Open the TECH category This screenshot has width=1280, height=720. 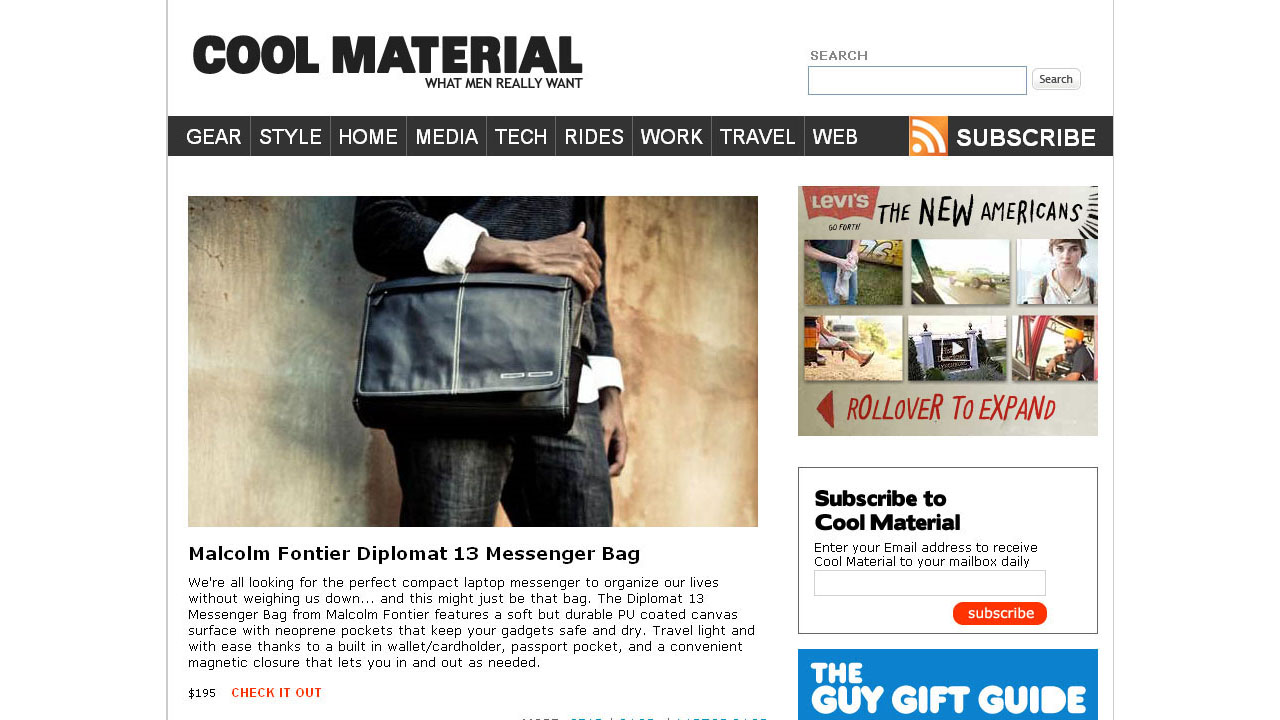point(521,137)
